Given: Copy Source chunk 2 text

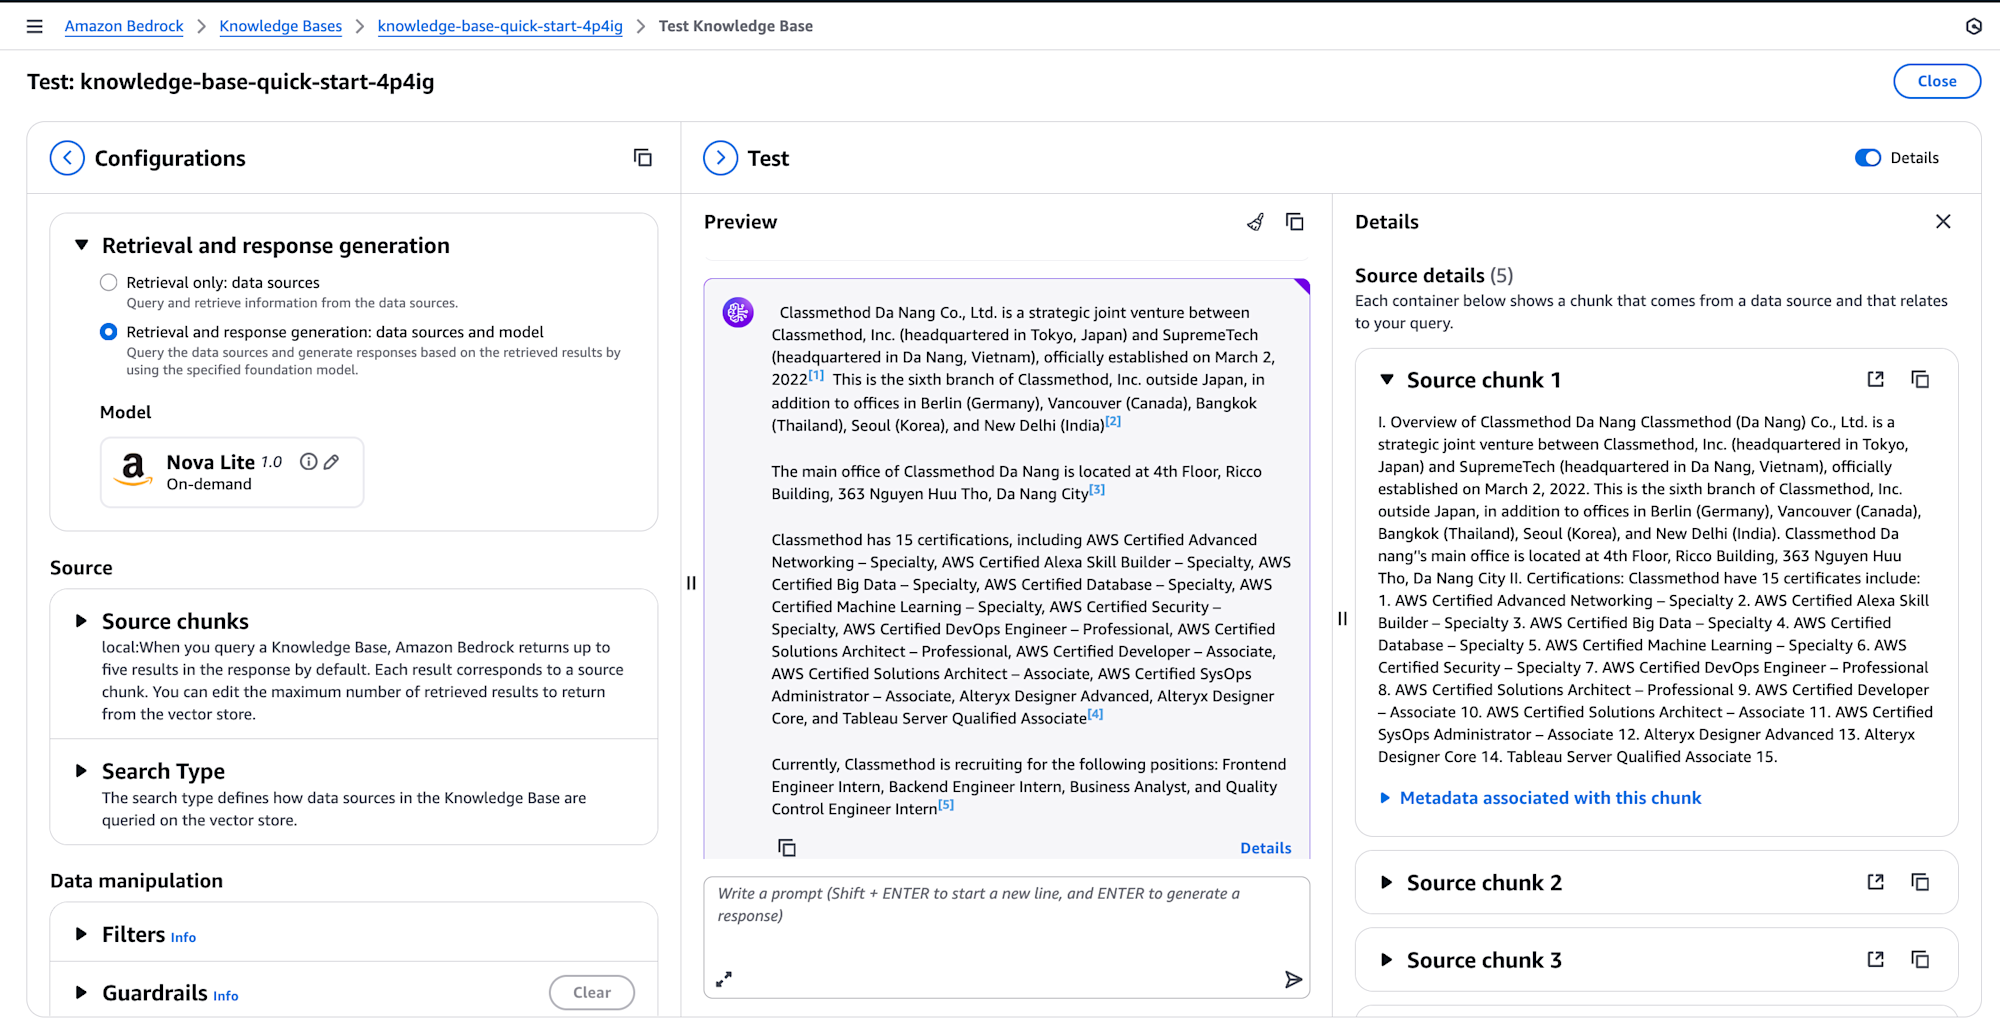Looking at the screenshot, I should point(1920,882).
